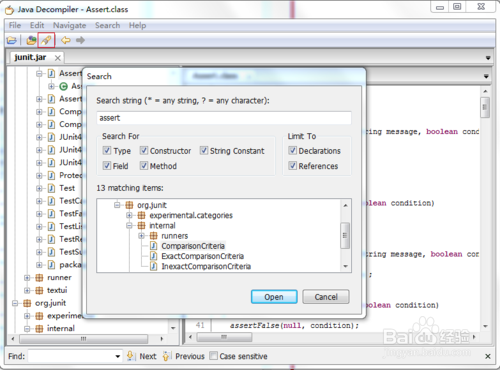Click the Search toolbar icon
This screenshot has width=500, height=370.
46,40
